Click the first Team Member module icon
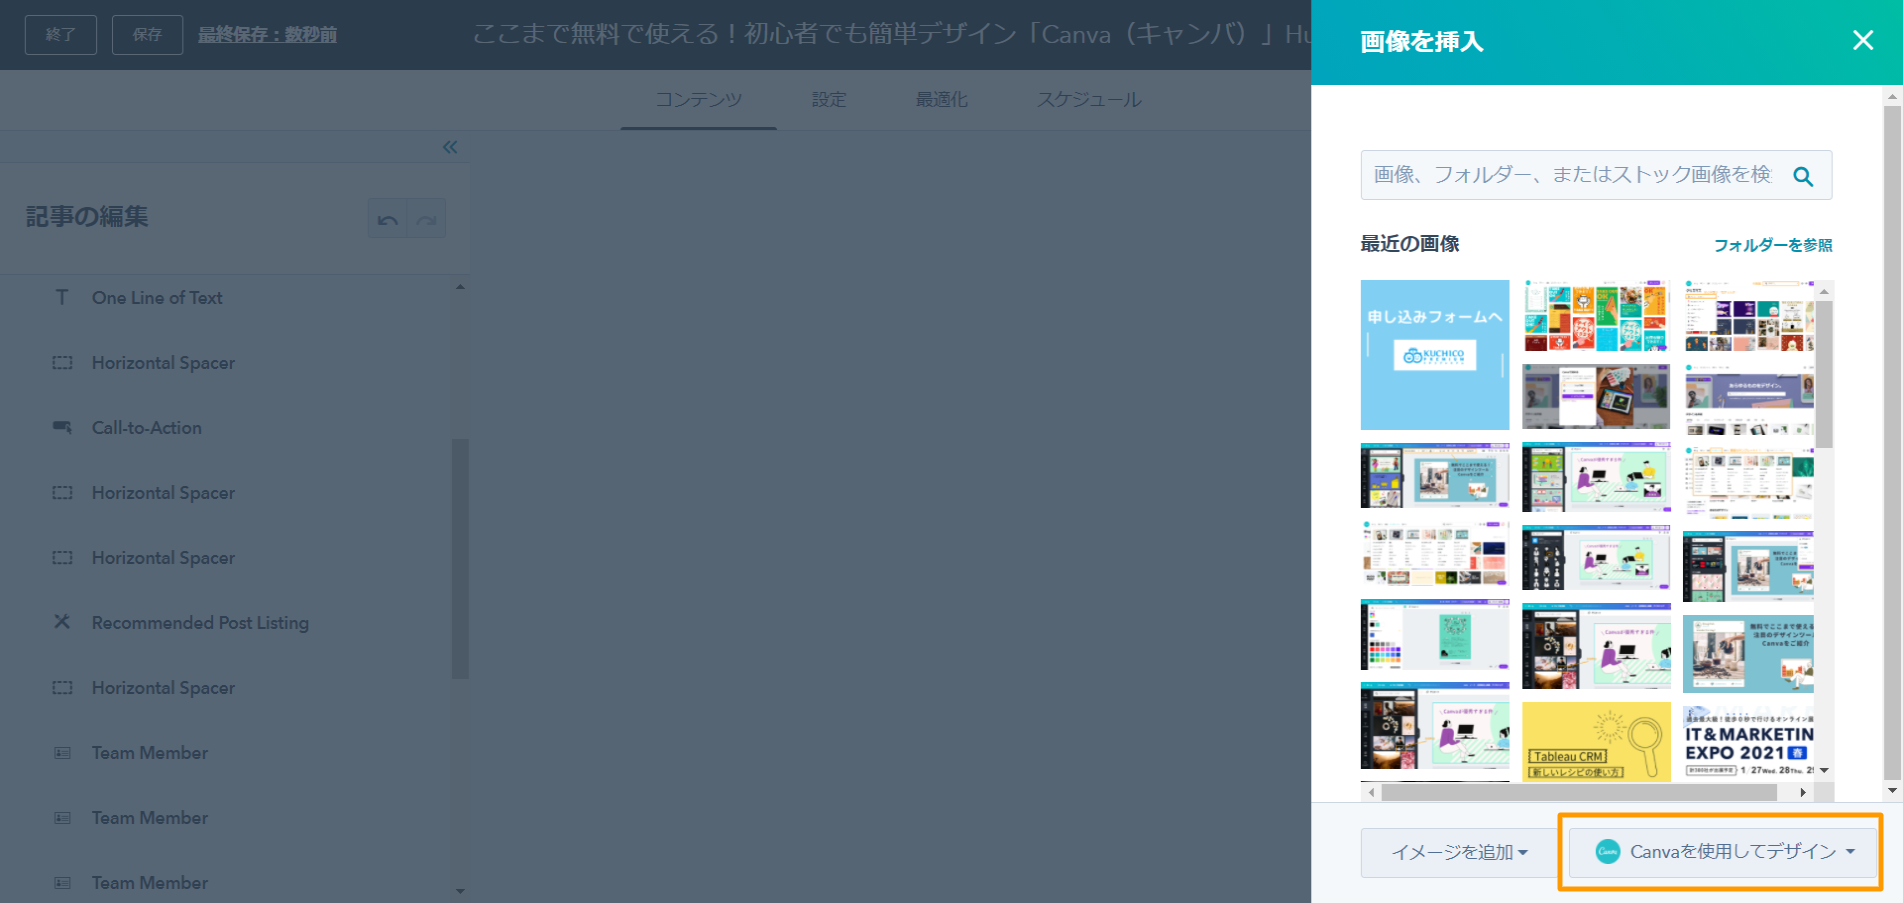This screenshot has width=1903, height=903. (x=62, y=753)
